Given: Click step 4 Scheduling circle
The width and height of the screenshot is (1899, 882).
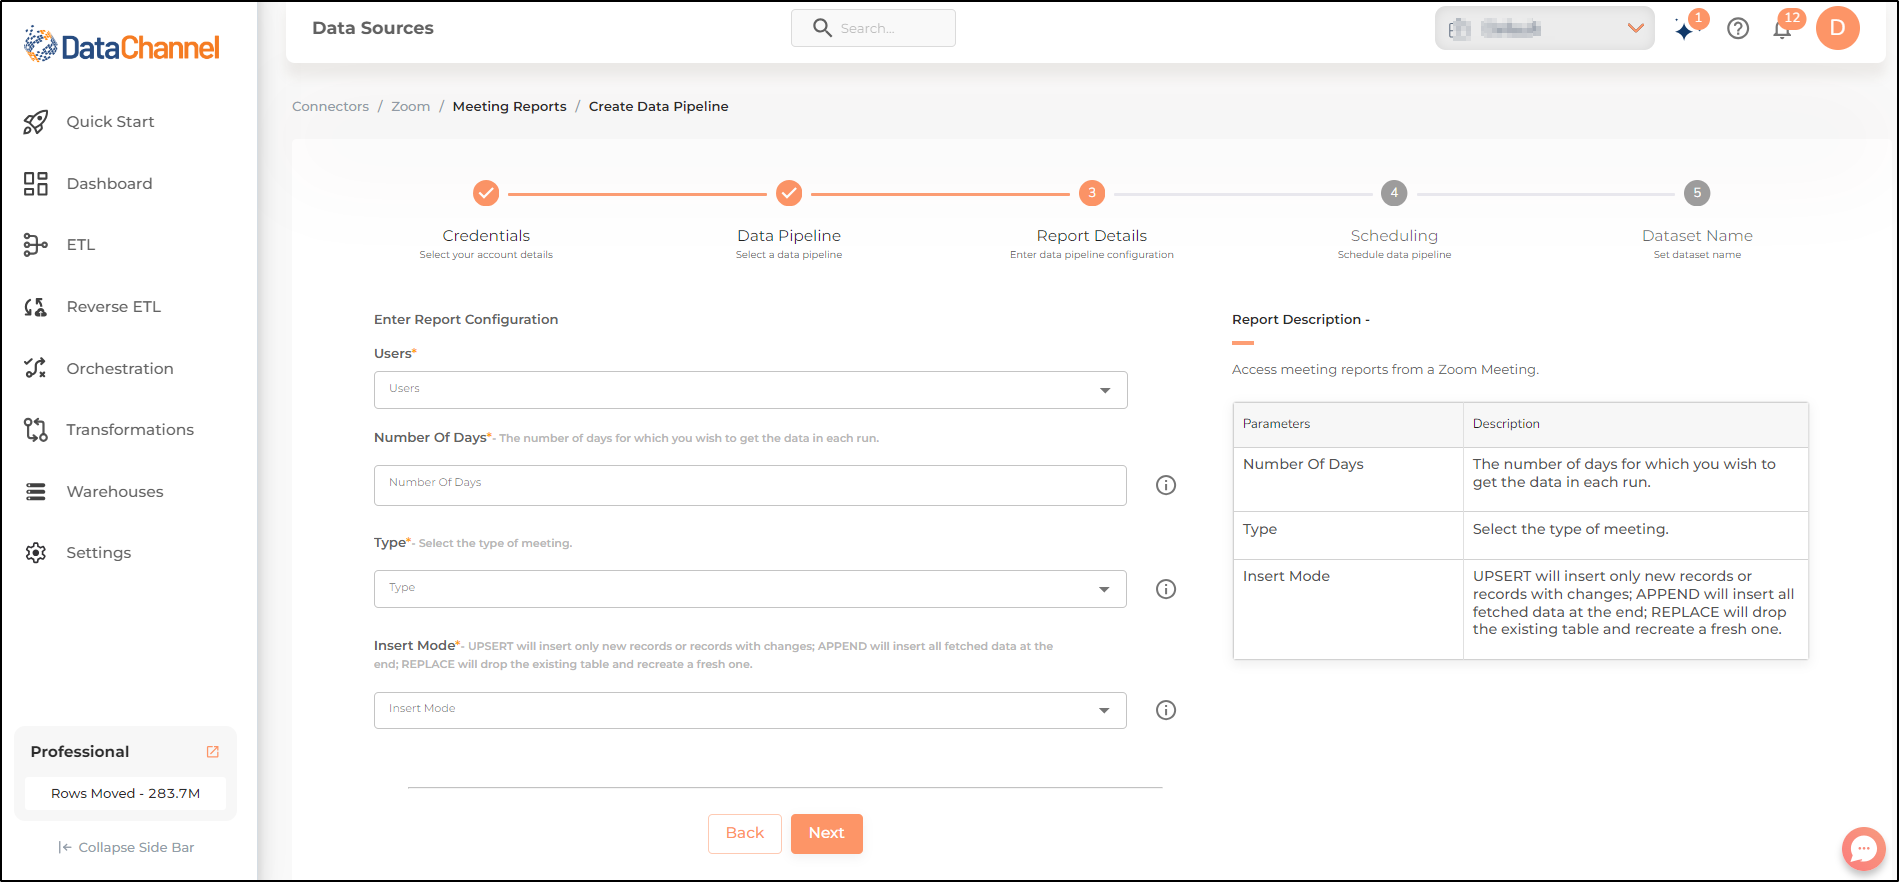Looking at the screenshot, I should tap(1394, 193).
